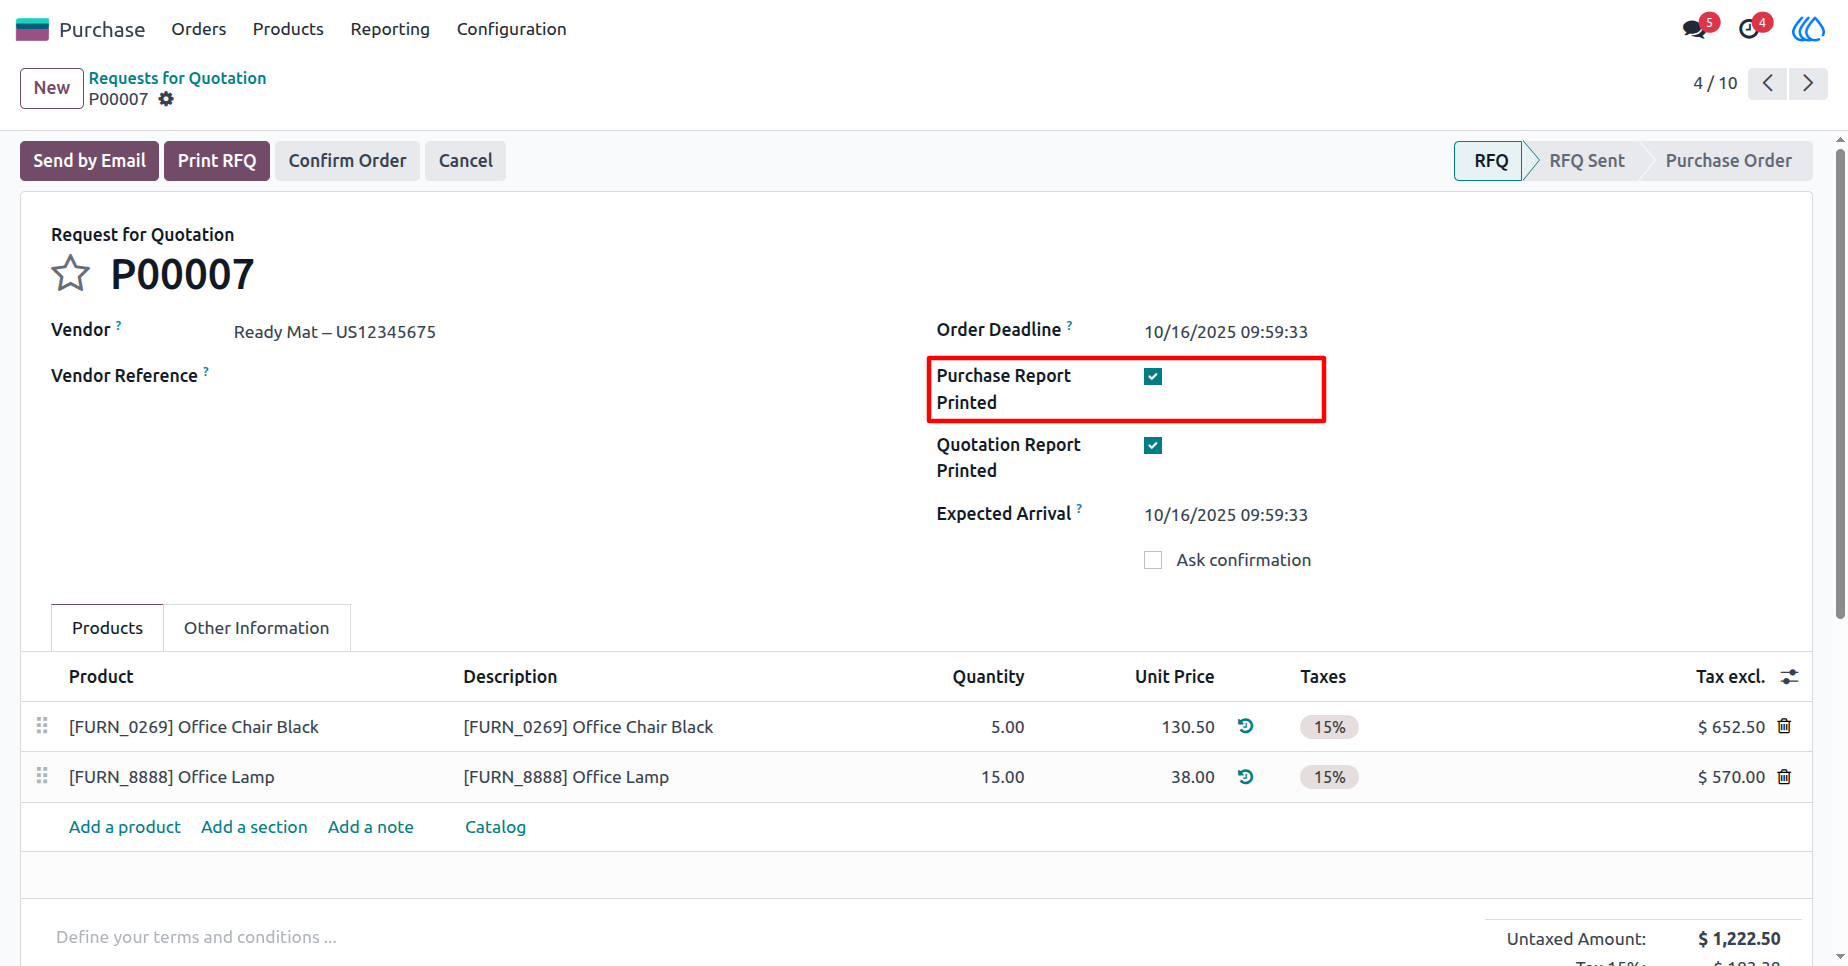
Task: Open the Catalog link
Action: 495,827
